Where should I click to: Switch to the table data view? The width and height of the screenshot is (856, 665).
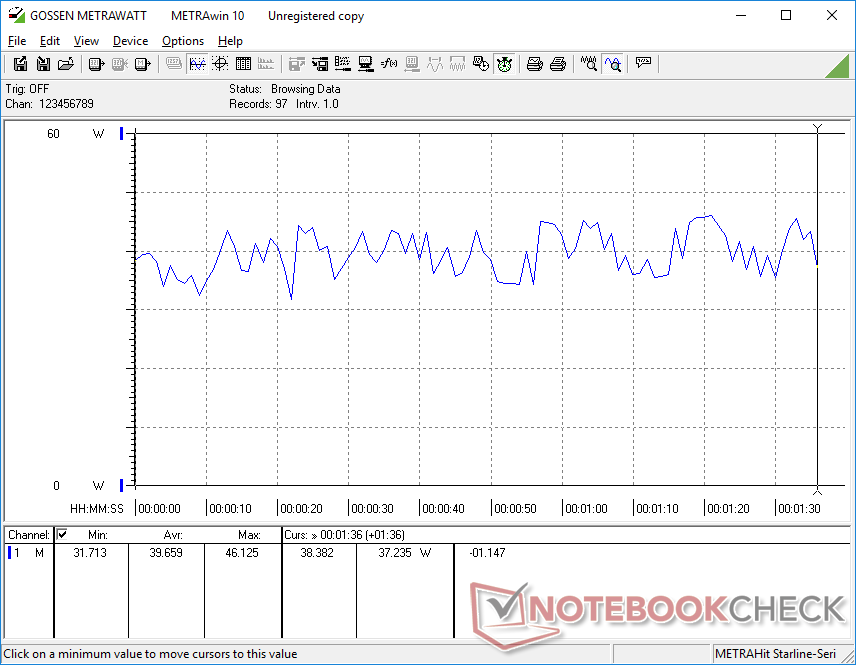[243, 64]
